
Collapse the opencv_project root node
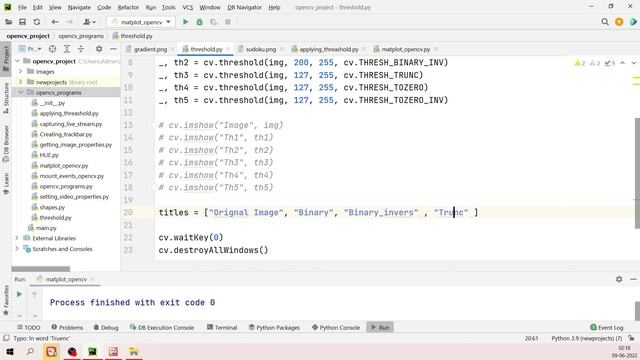click(x=18, y=61)
